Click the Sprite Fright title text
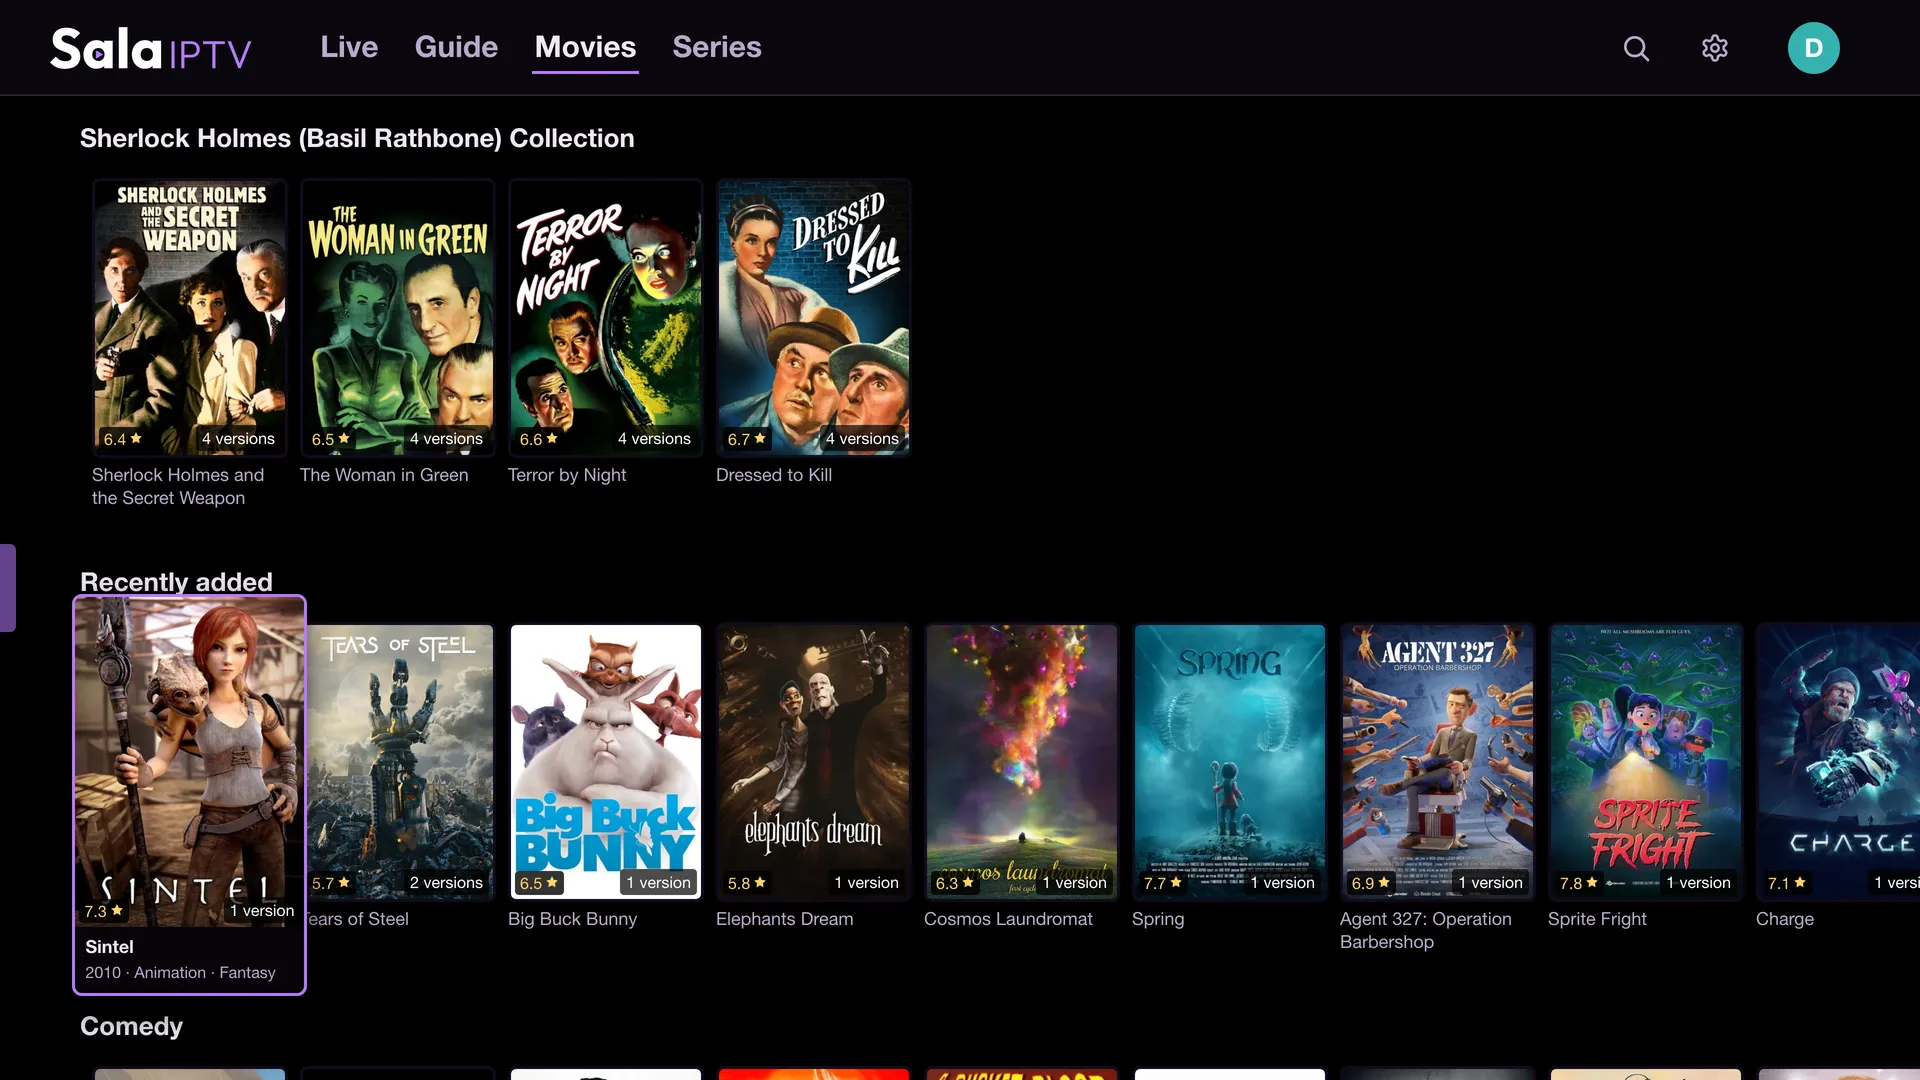Image resolution: width=1920 pixels, height=1080 pixels. point(1597,919)
